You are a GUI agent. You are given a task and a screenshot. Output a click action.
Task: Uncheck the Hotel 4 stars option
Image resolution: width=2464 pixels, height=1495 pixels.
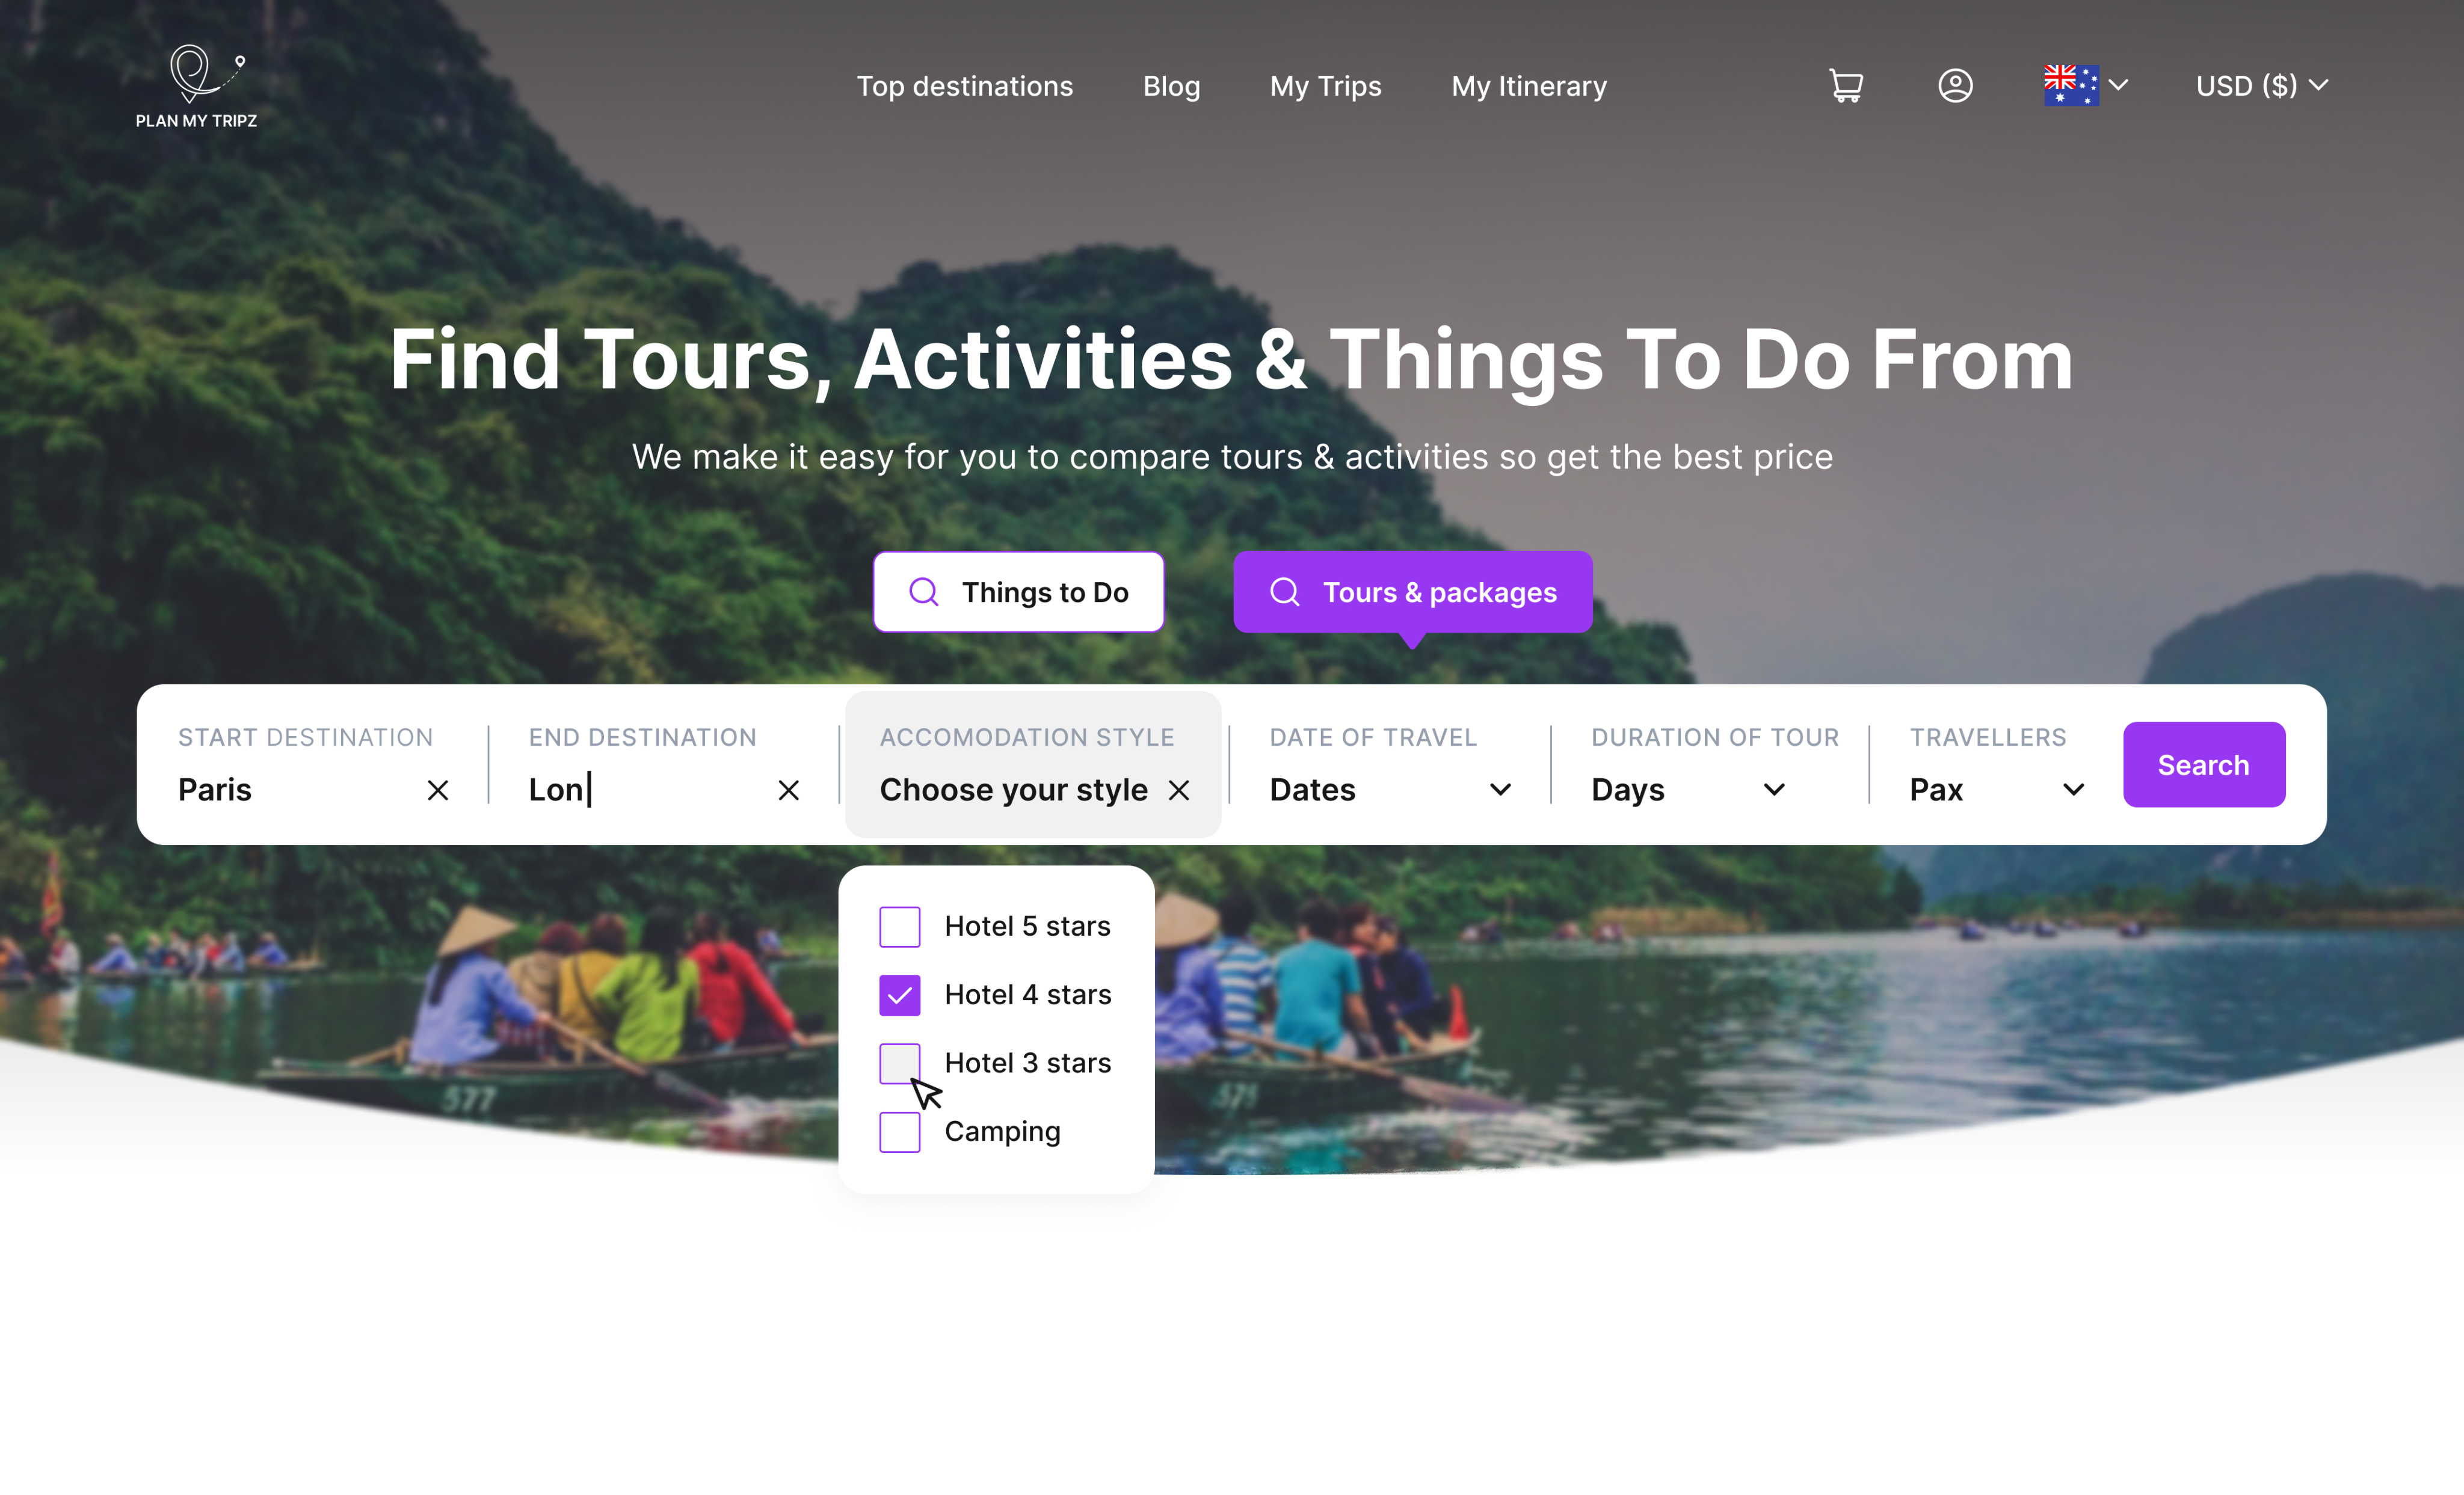tap(900, 995)
